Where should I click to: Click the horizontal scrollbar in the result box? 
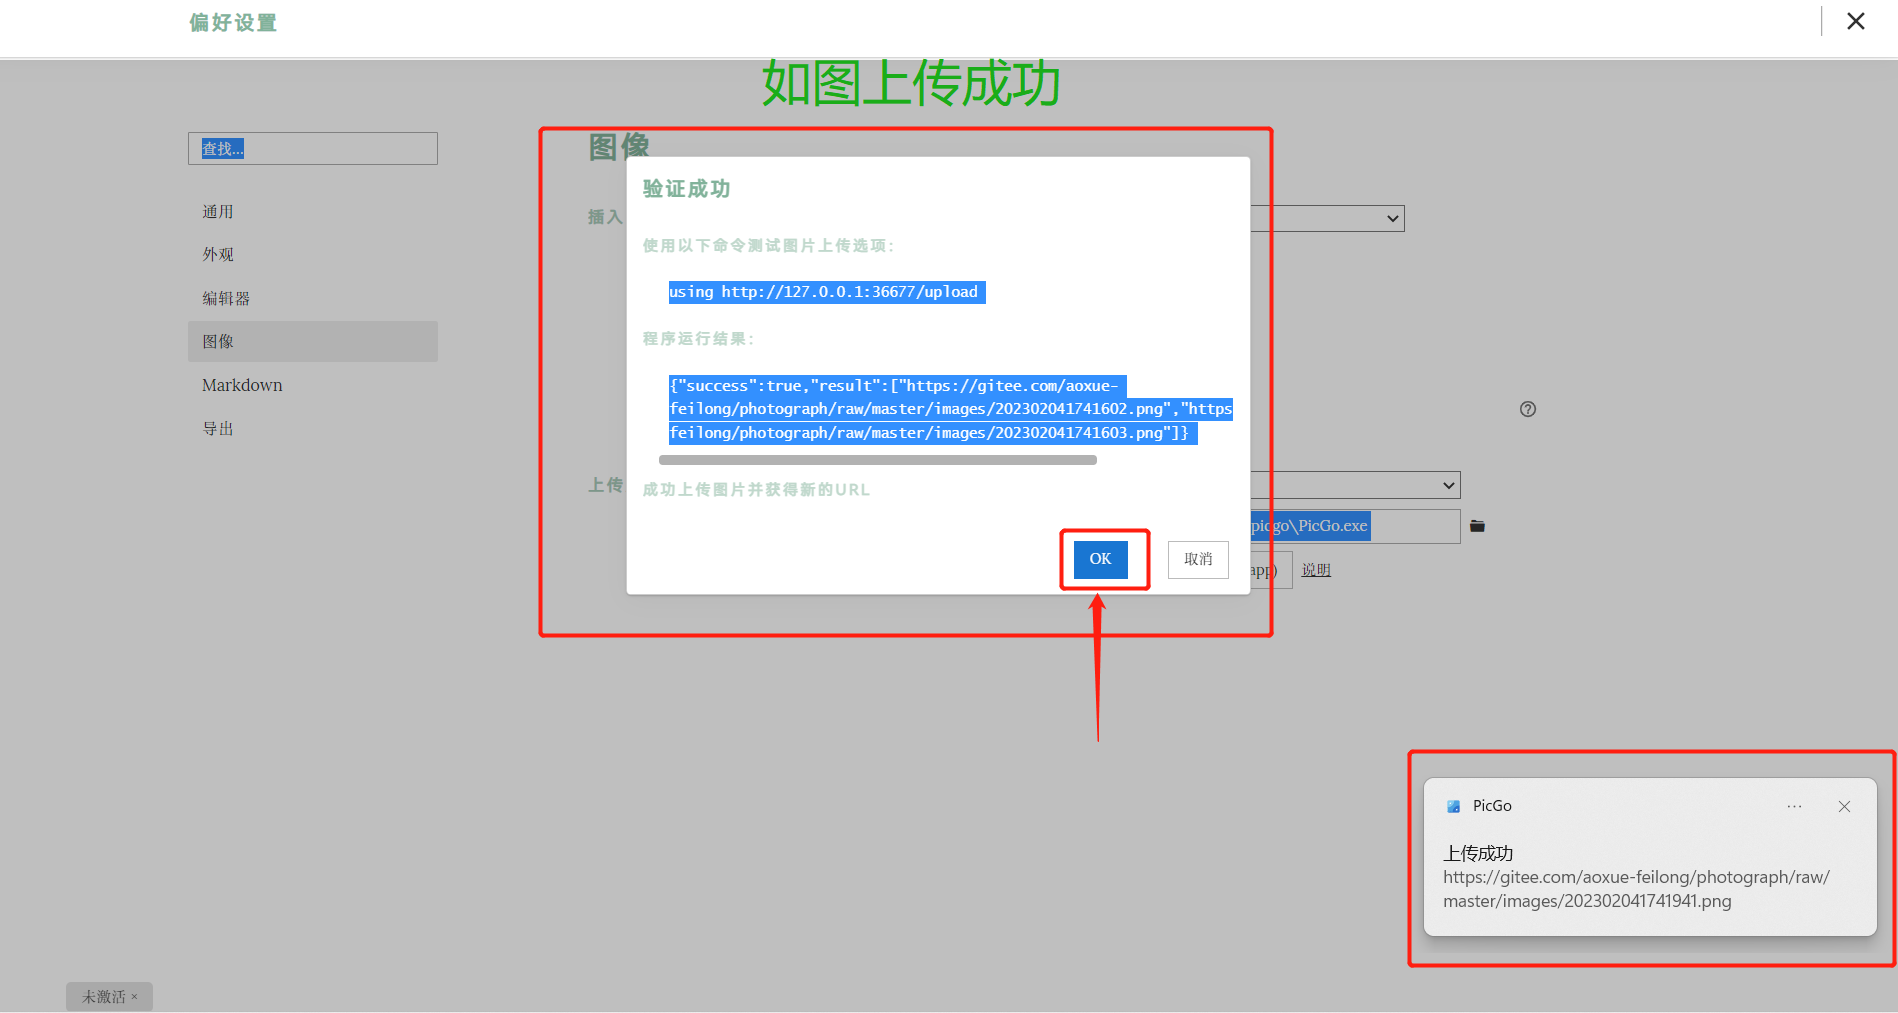click(x=878, y=460)
